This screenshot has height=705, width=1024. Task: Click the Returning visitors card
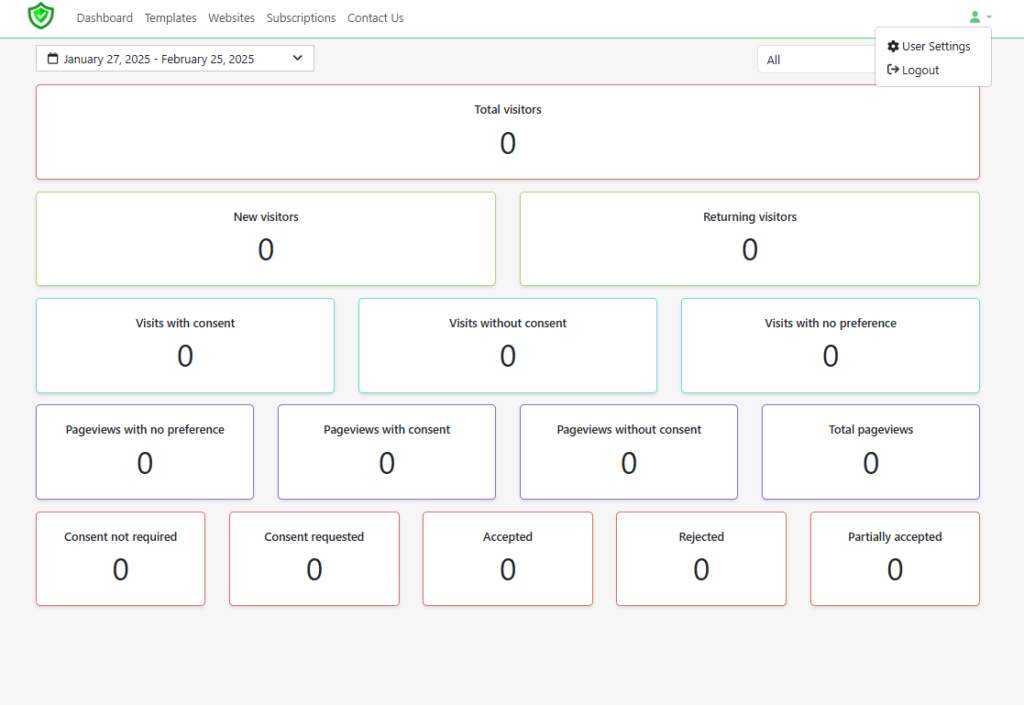point(750,239)
